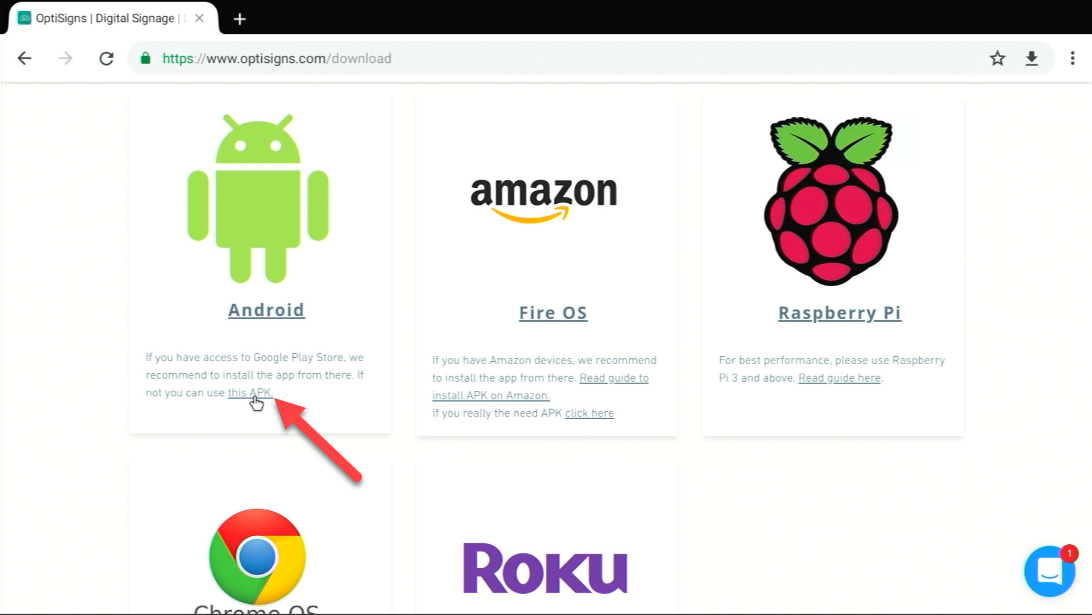Reload the OptiSigns download page
This screenshot has height=615, width=1092.
click(x=106, y=59)
